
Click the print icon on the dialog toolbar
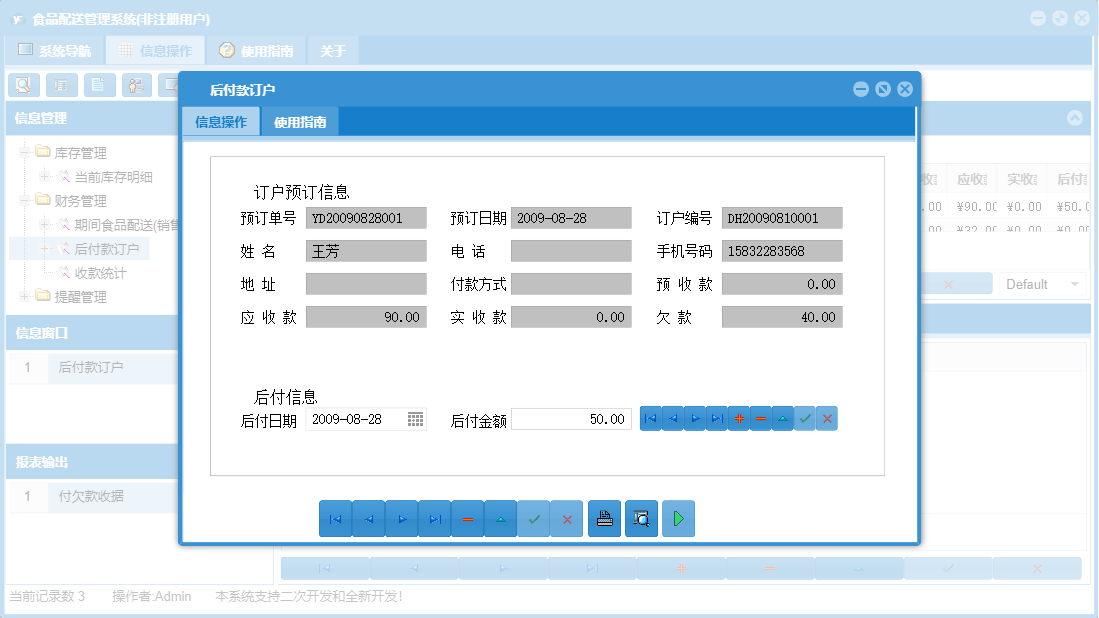(x=604, y=518)
